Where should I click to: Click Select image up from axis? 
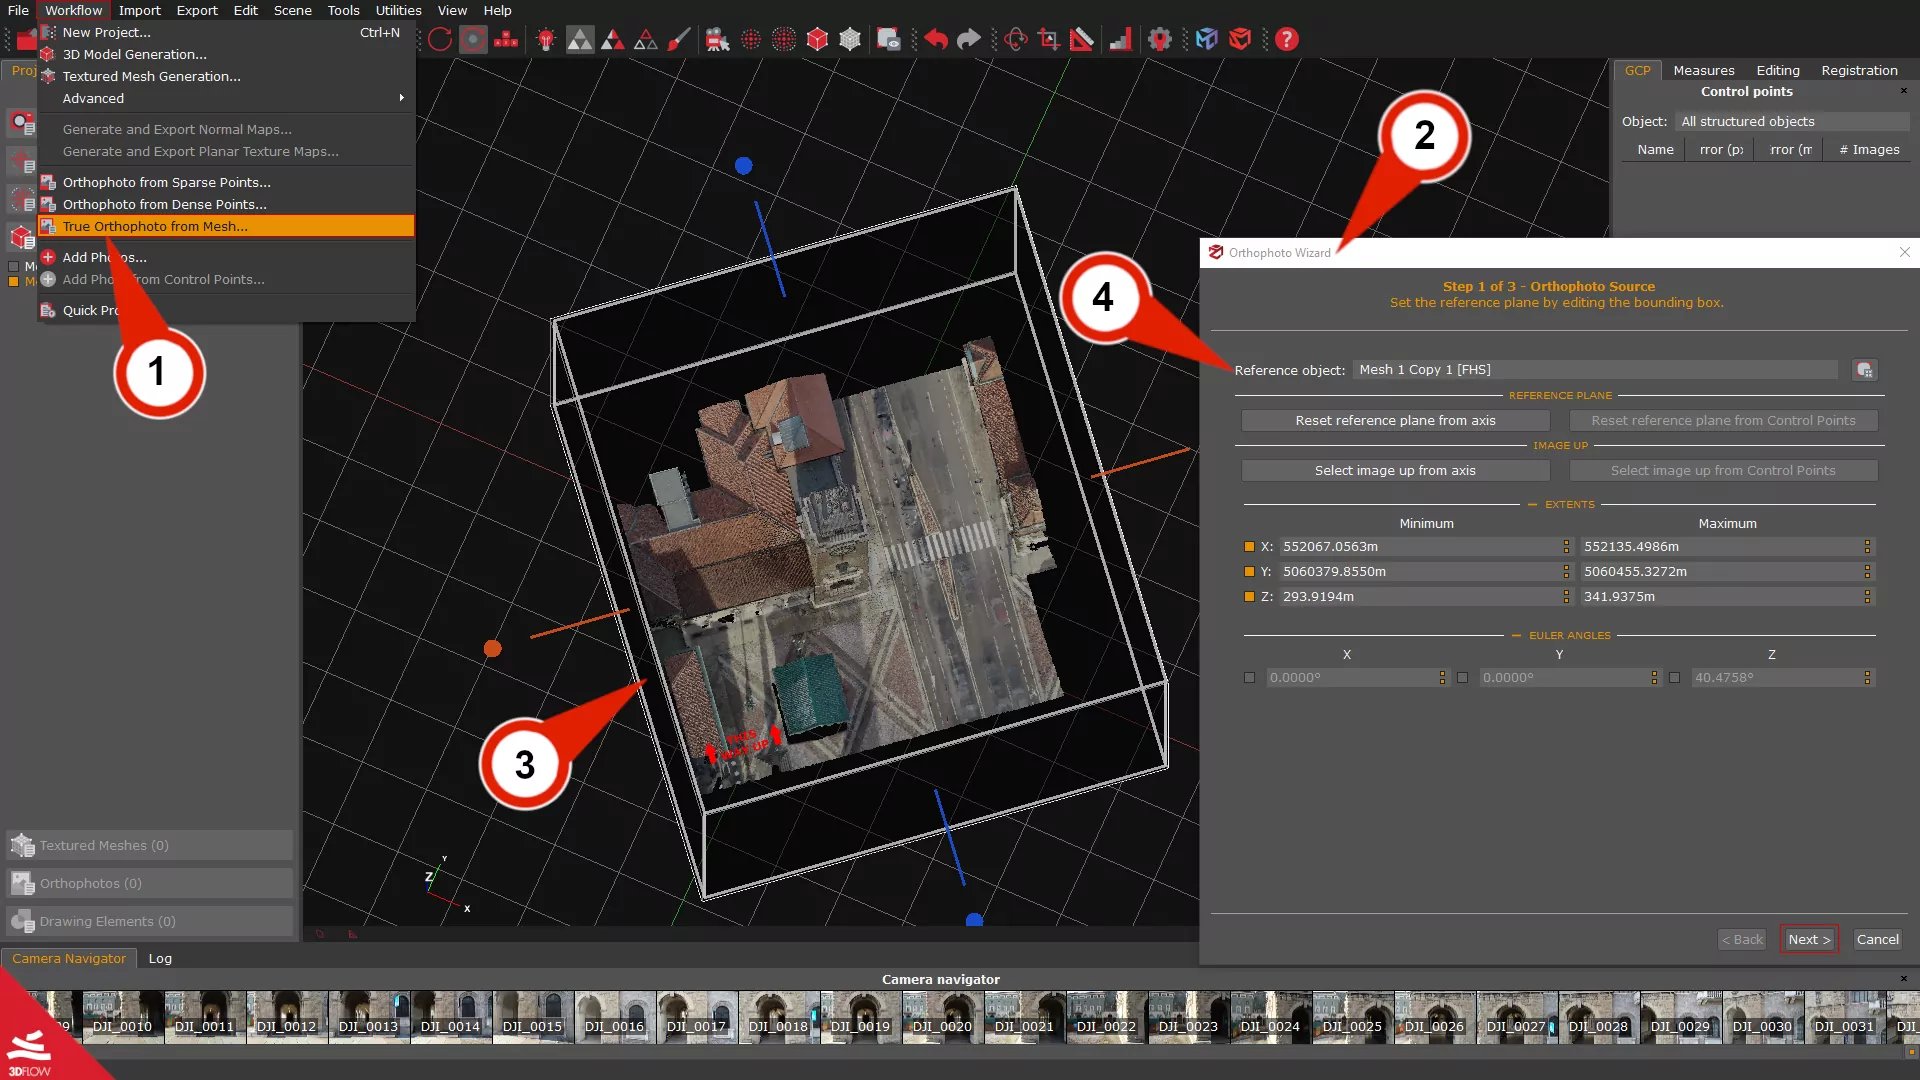pyautogui.click(x=1395, y=470)
